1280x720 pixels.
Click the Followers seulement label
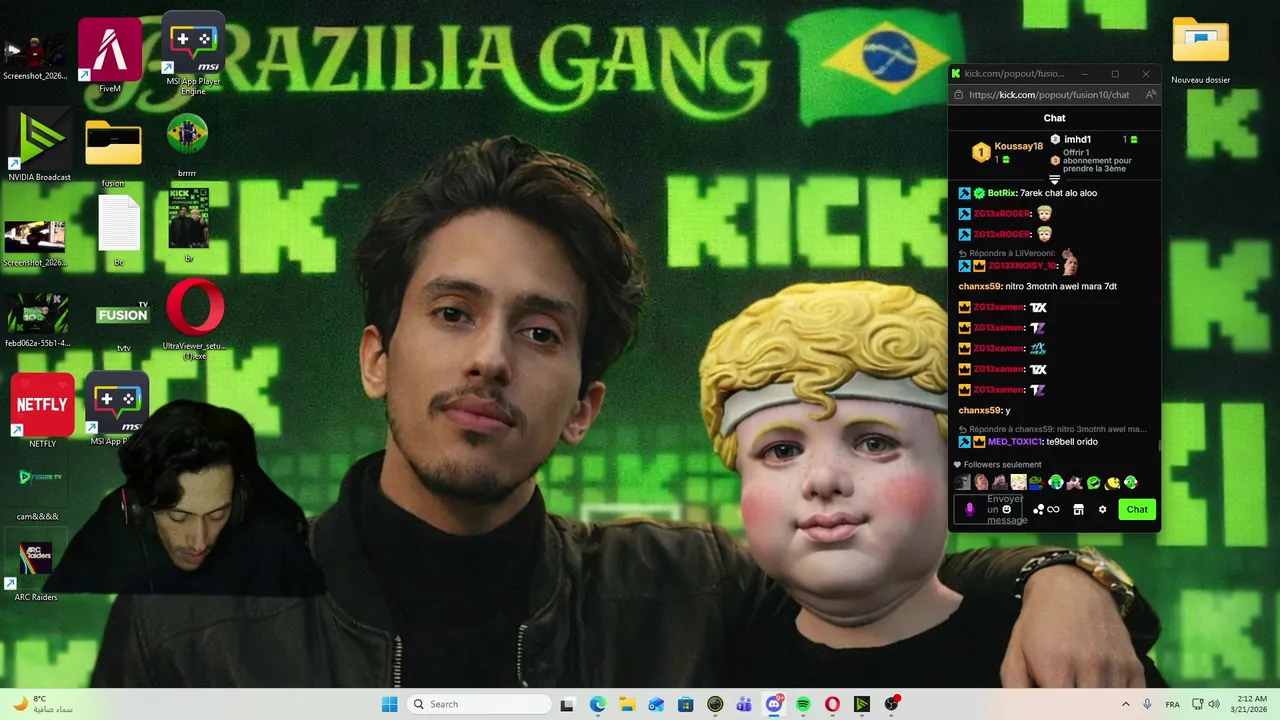(1002, 464)
